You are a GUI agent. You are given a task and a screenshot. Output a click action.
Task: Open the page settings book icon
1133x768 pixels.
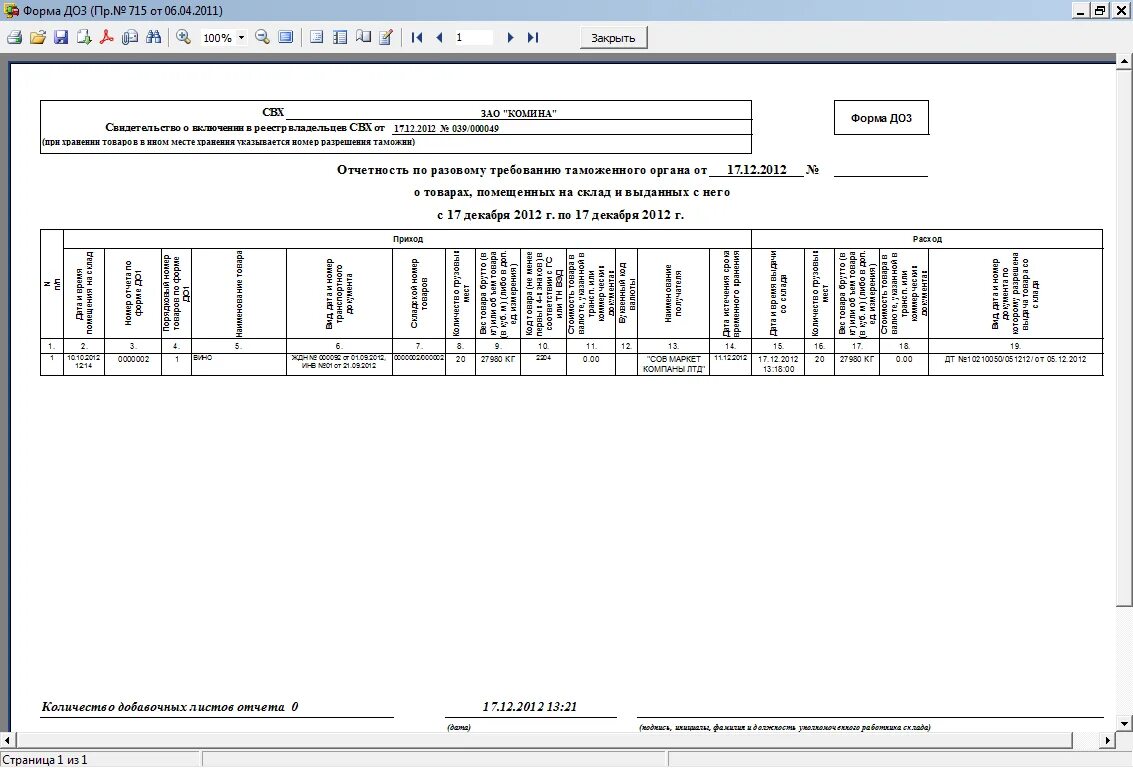tap(363, 38)
